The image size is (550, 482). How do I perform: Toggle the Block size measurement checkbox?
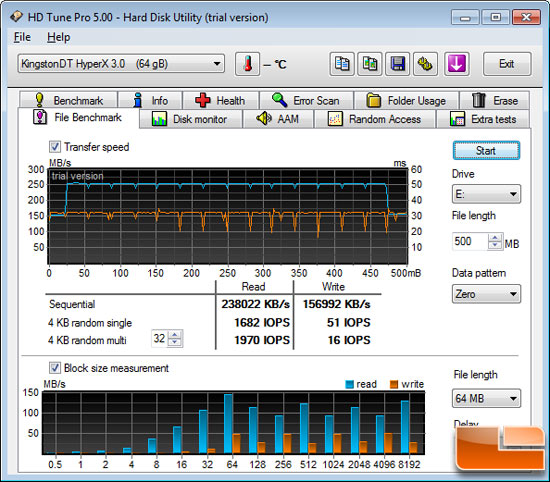tap(55, 368)
